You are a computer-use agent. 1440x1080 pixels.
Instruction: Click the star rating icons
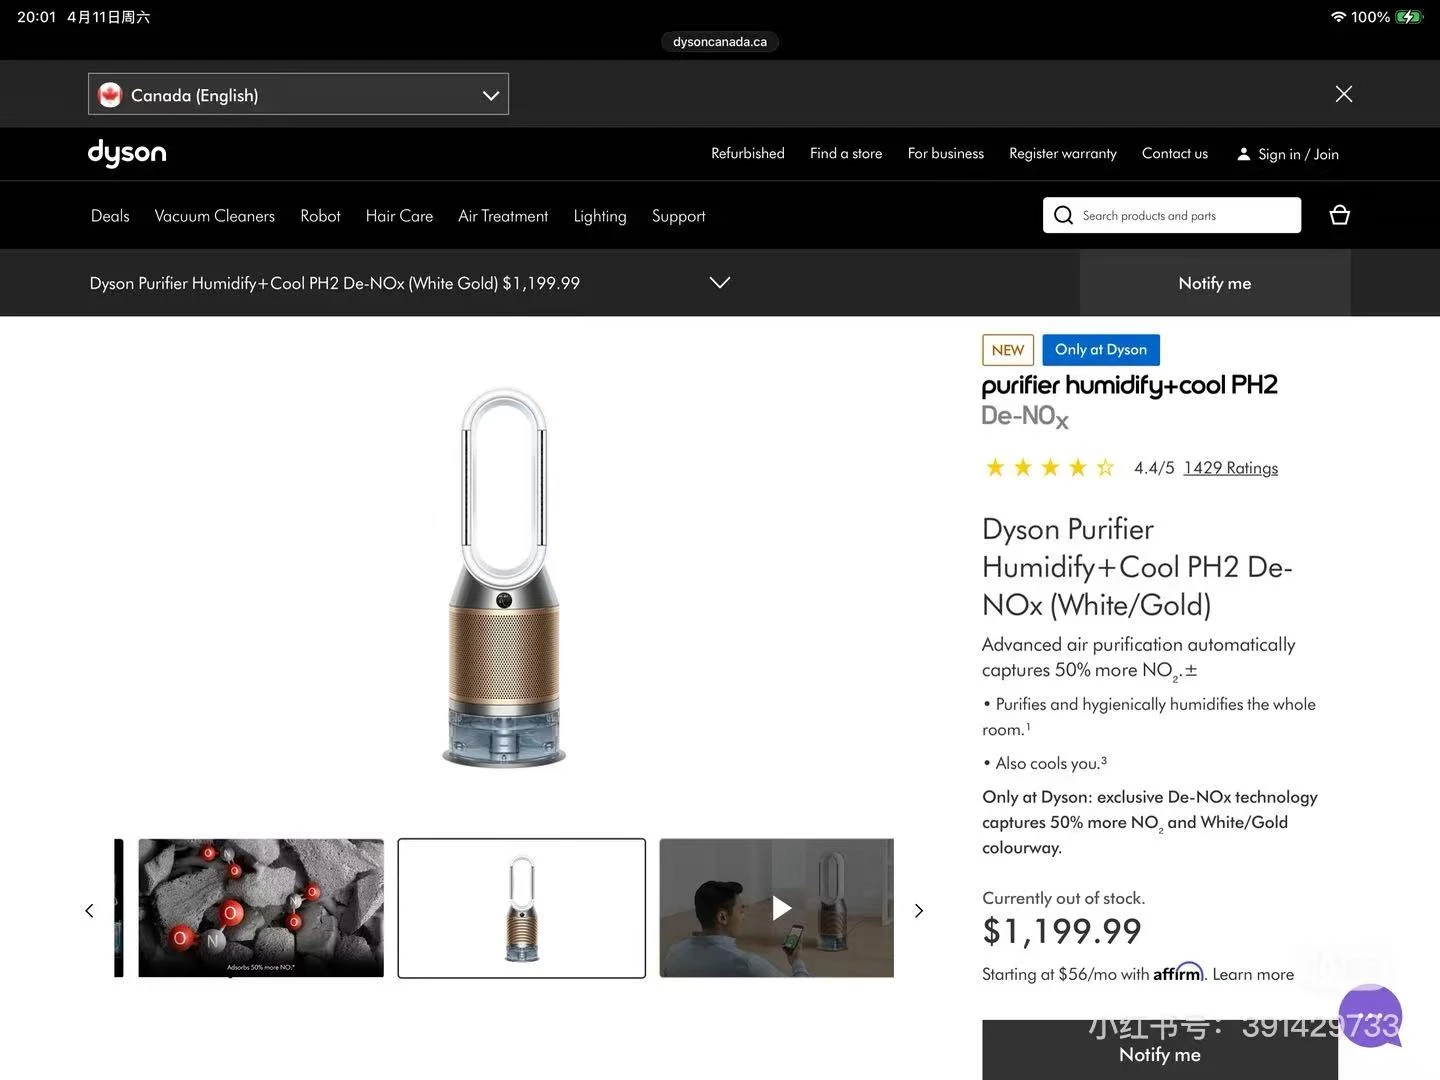pyautogui.click(x=1050, y=468)
